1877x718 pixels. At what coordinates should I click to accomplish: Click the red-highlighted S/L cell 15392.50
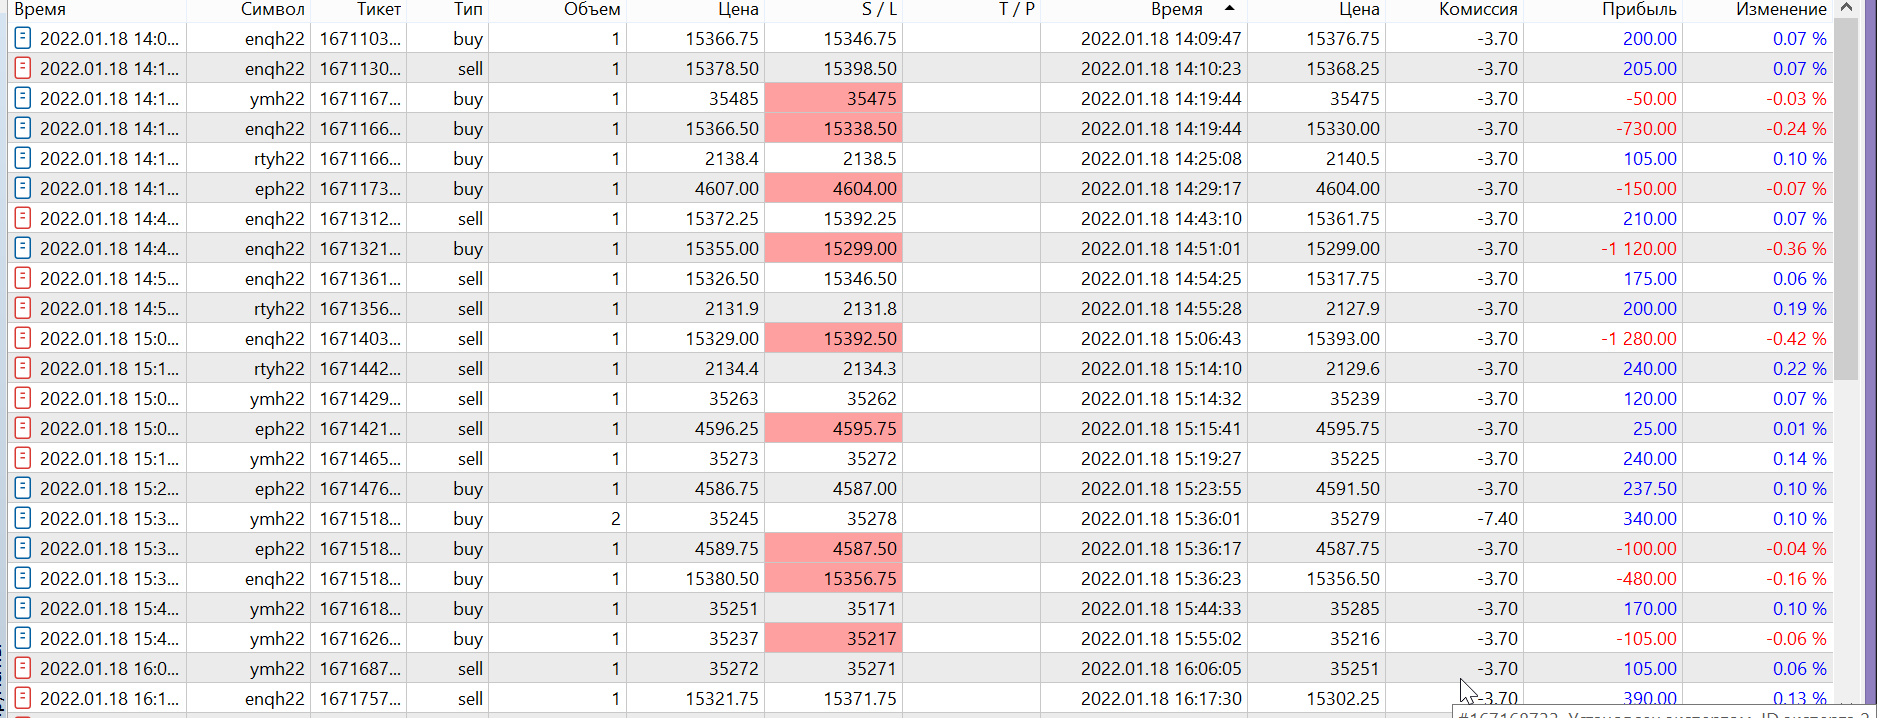(x=834, y=338)
